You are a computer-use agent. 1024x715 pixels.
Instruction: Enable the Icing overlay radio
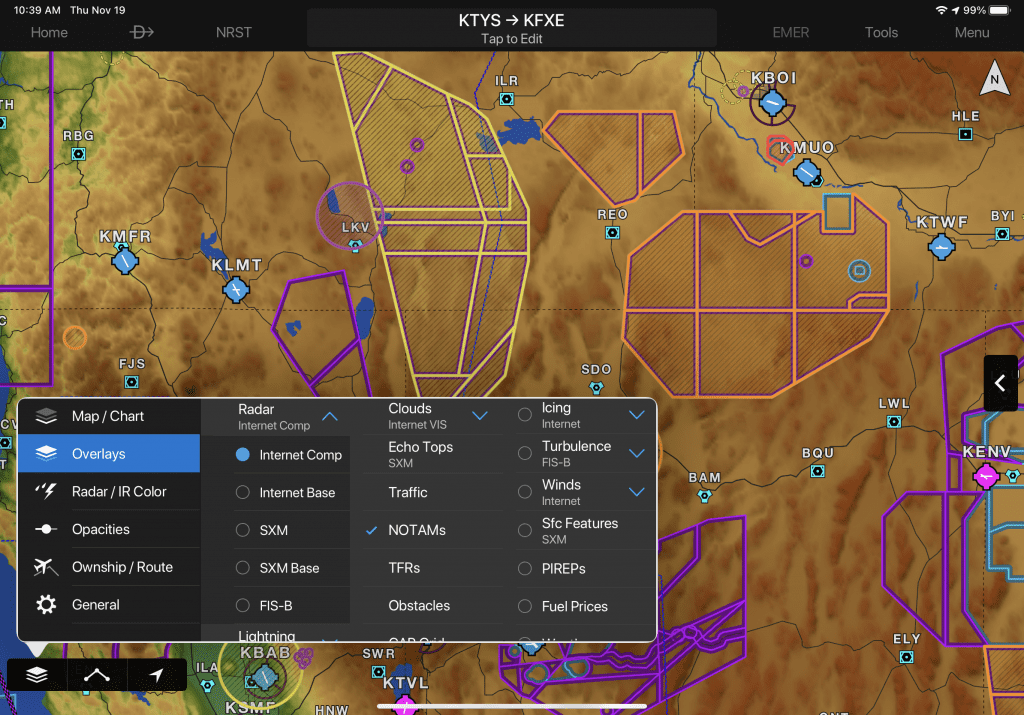(x=524, y=415)
